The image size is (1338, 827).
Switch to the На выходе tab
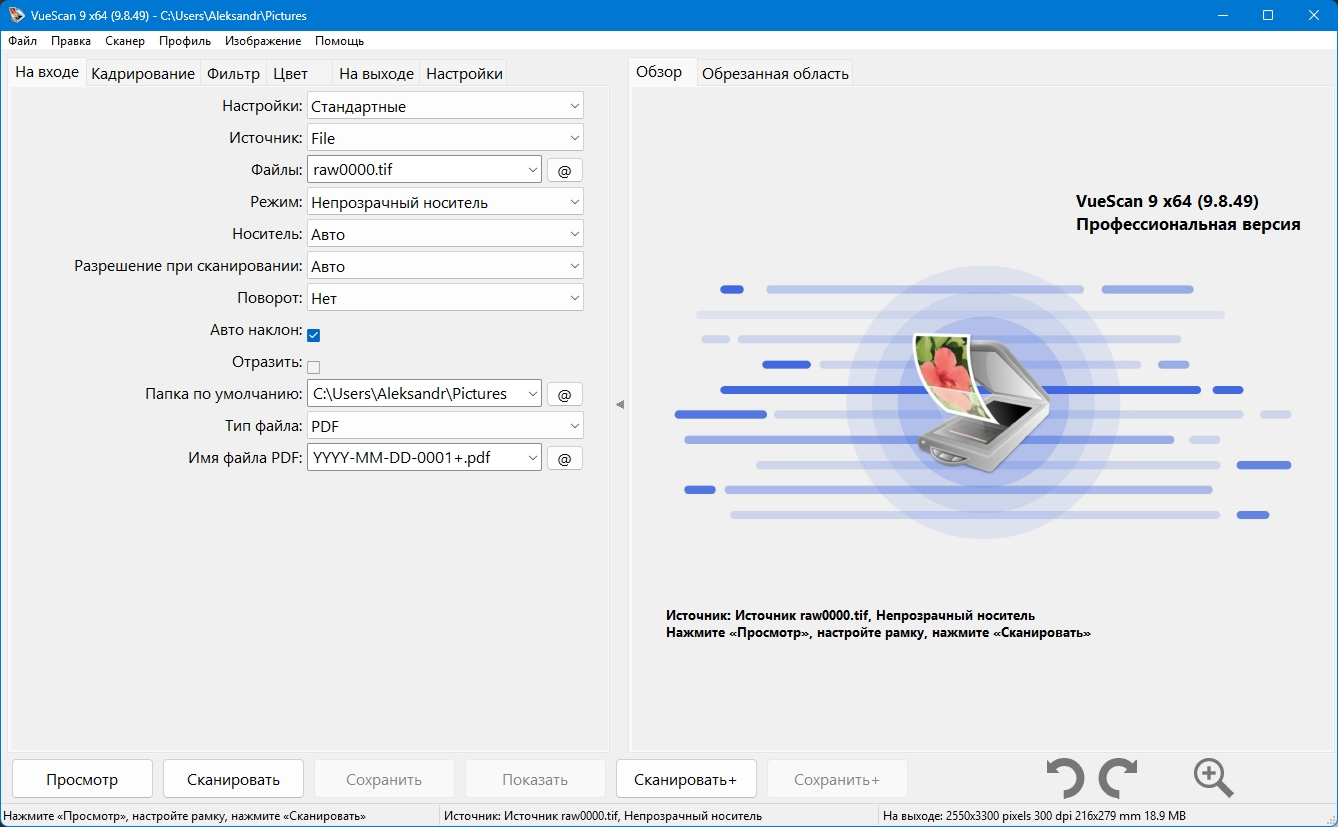coord(376,73)
